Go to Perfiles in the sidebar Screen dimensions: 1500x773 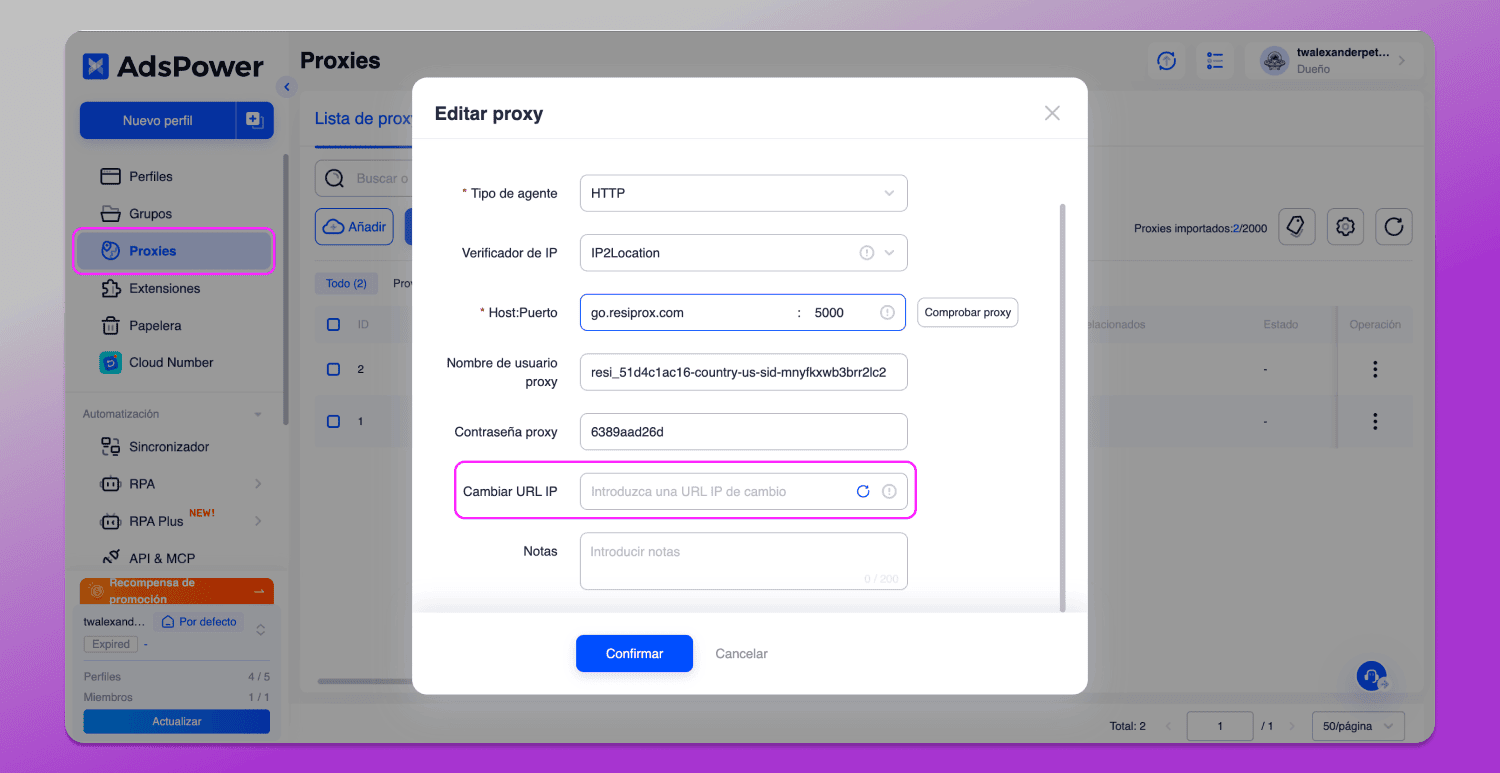coord(151,176)
